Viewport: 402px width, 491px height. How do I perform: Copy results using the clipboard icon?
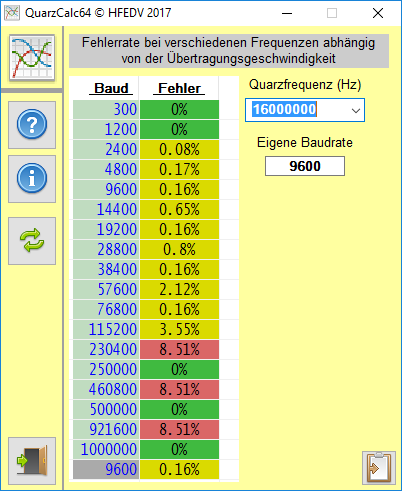pyautogui.click(x=379, y=468)
